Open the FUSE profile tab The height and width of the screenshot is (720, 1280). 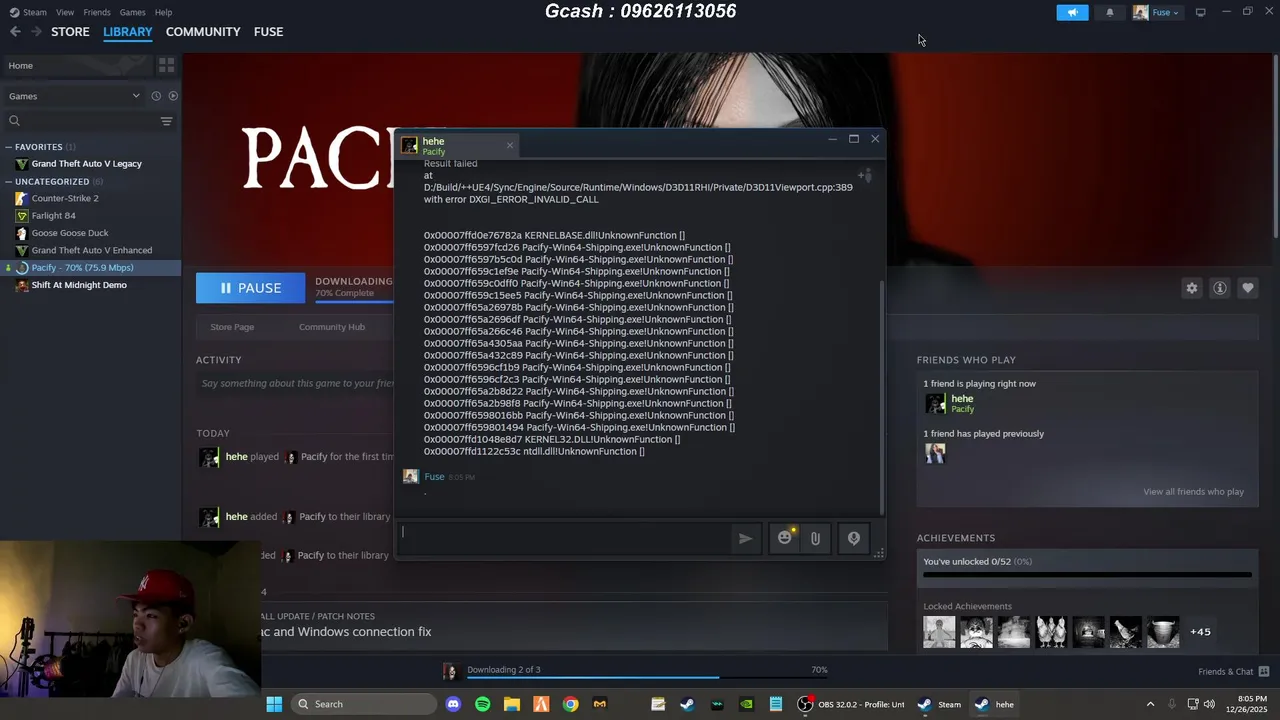[268, 32]
